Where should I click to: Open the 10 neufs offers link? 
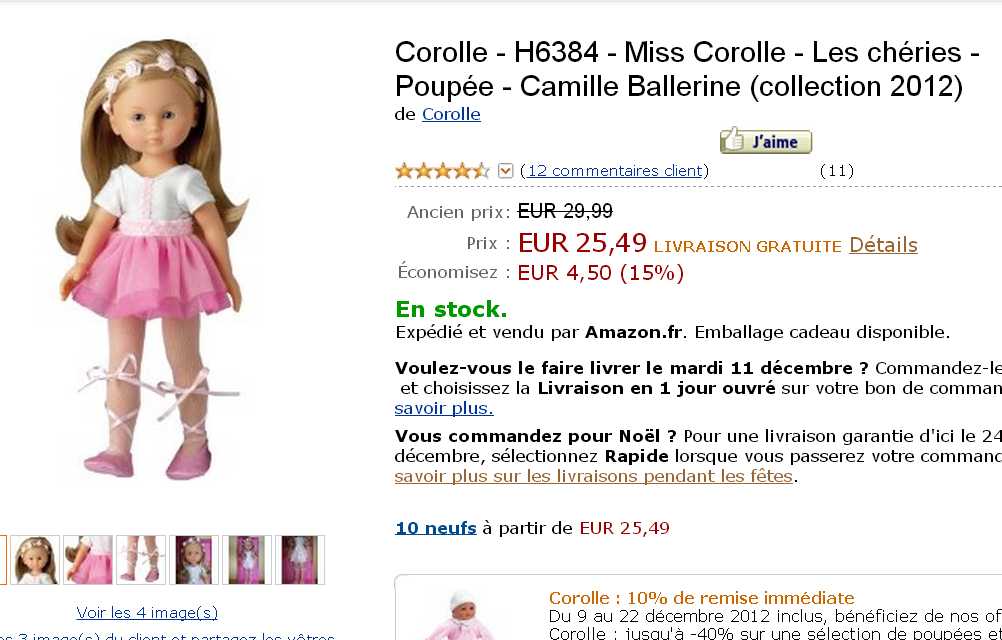tap(435, 527)
